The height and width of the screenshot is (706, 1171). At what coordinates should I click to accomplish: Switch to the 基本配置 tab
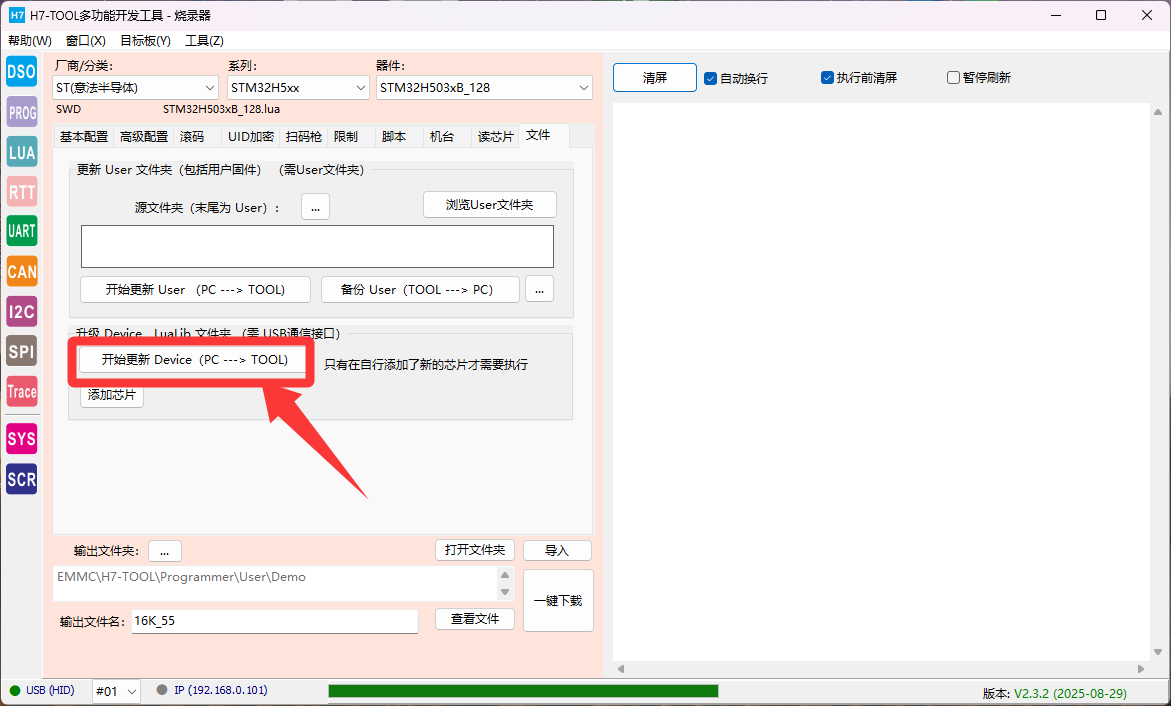[84, 137]
